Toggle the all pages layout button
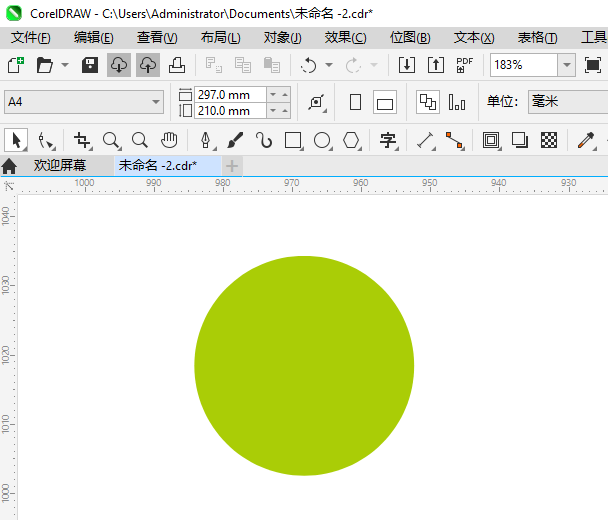 click(428, 102)
